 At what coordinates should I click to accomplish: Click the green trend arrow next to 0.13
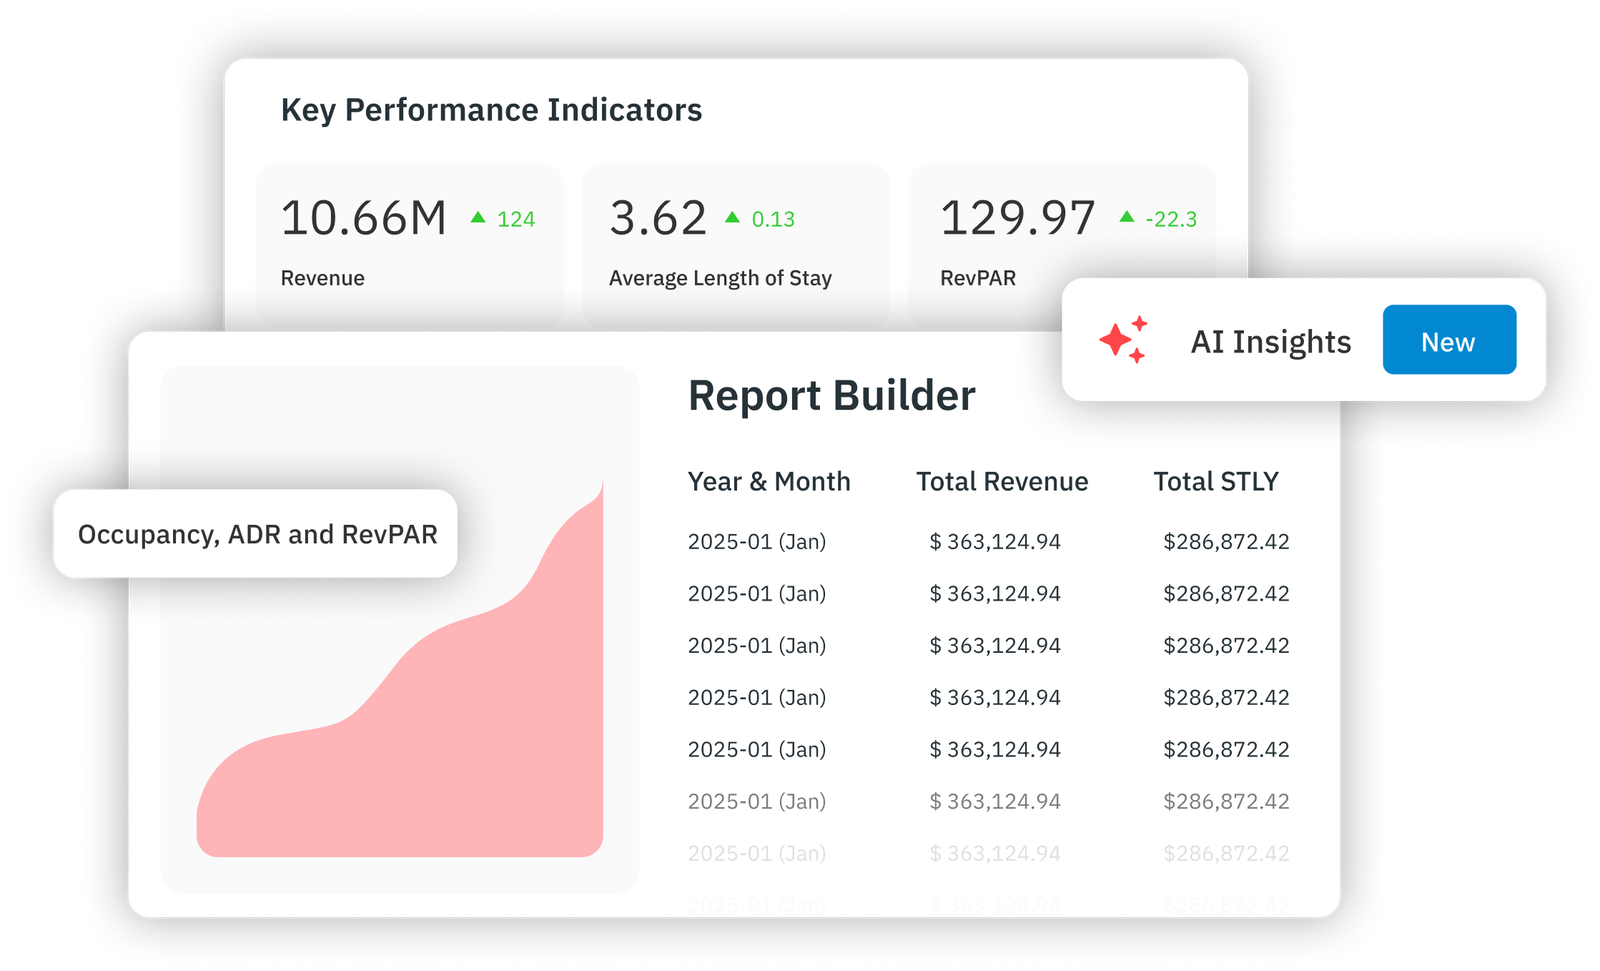point(733,217)
